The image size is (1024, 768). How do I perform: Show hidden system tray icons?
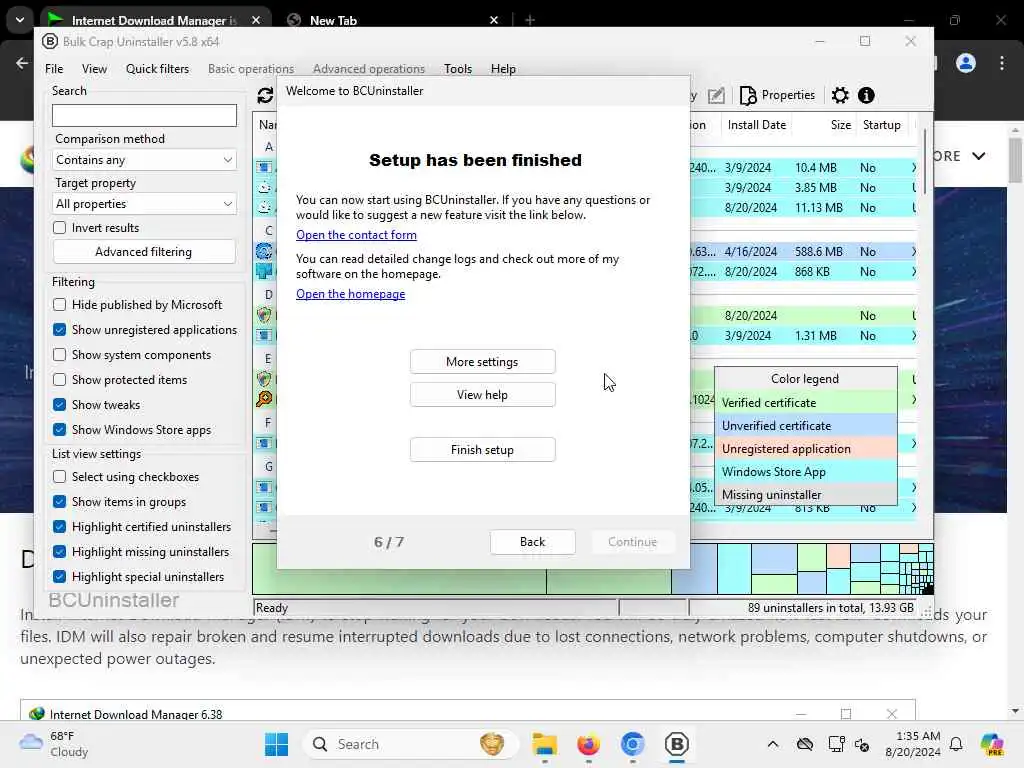[773, 744]
